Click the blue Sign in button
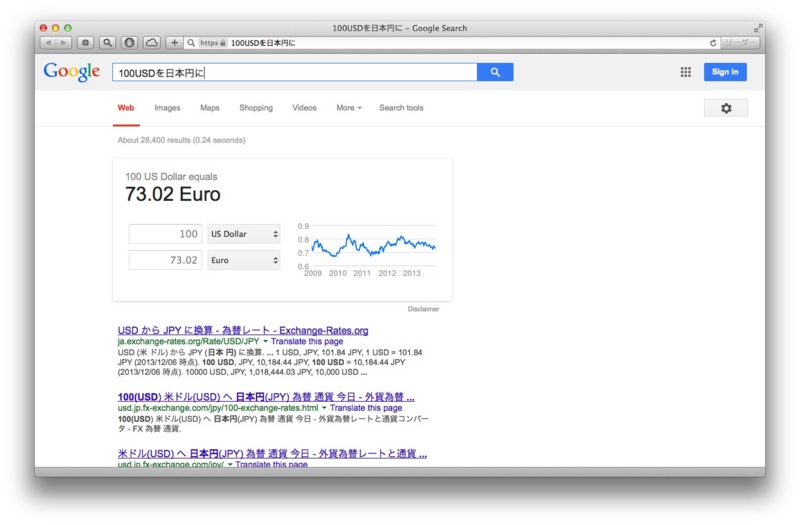 pos(725,72)
